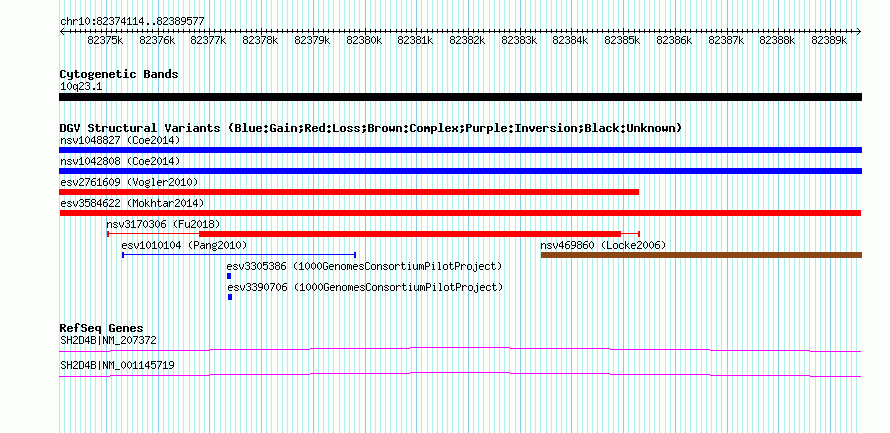This screenshot has height=433, width=890.
Task: Click blue gain bar under nsv1048827
Action: click(x=460, y=150)
